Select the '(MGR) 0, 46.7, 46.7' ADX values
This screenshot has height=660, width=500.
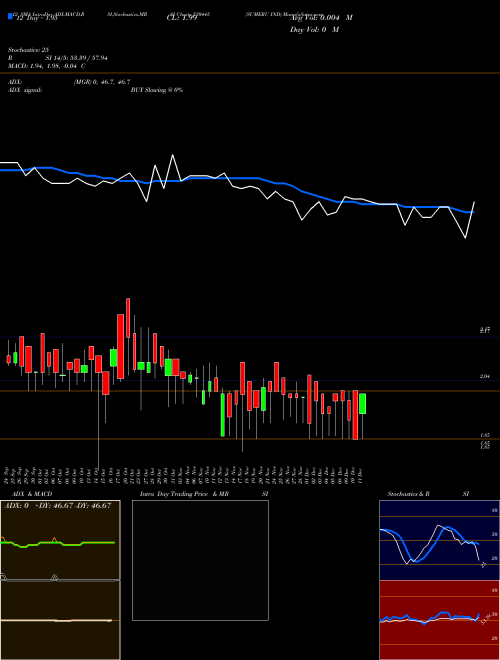[x=102, y=82]
